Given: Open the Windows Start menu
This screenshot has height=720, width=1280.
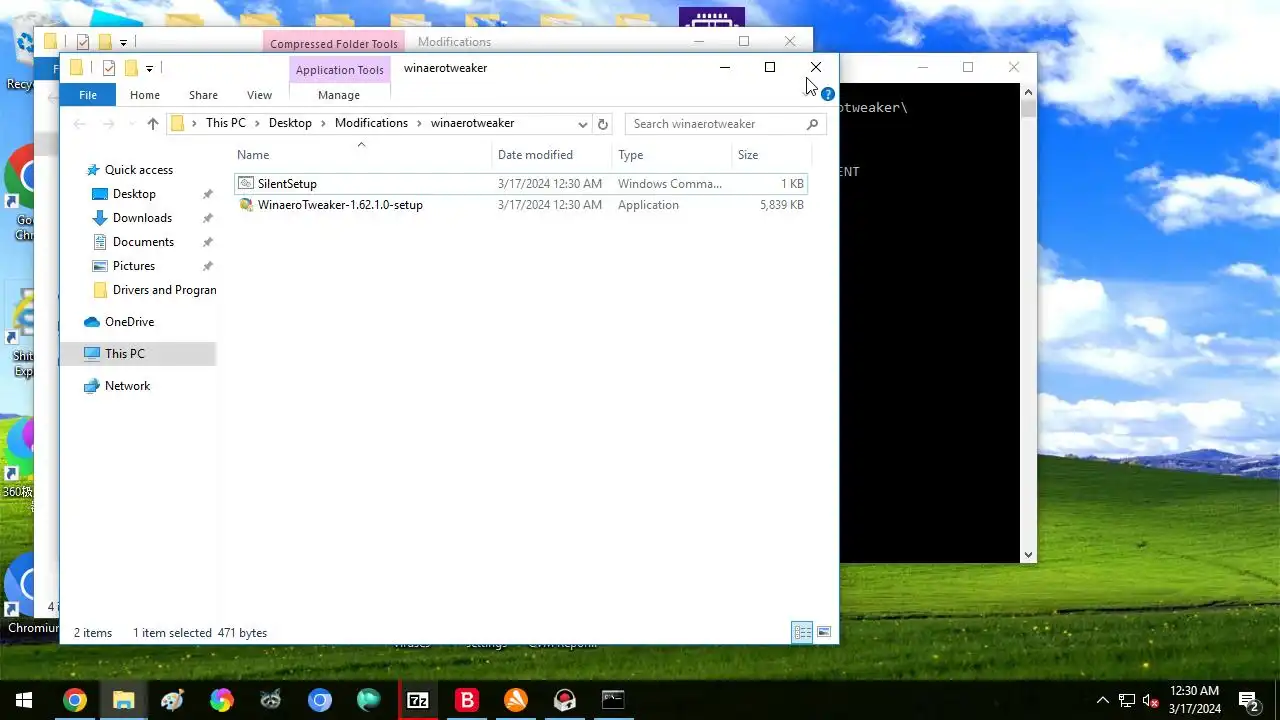Looking at the screenshot, I should (24, 700).
